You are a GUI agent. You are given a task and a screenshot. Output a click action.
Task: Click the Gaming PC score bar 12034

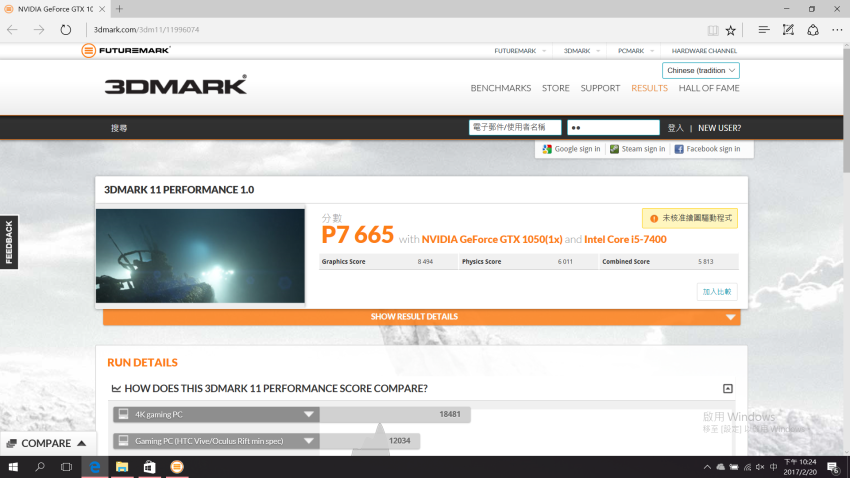pyautogui.click(x=369, y=441)
